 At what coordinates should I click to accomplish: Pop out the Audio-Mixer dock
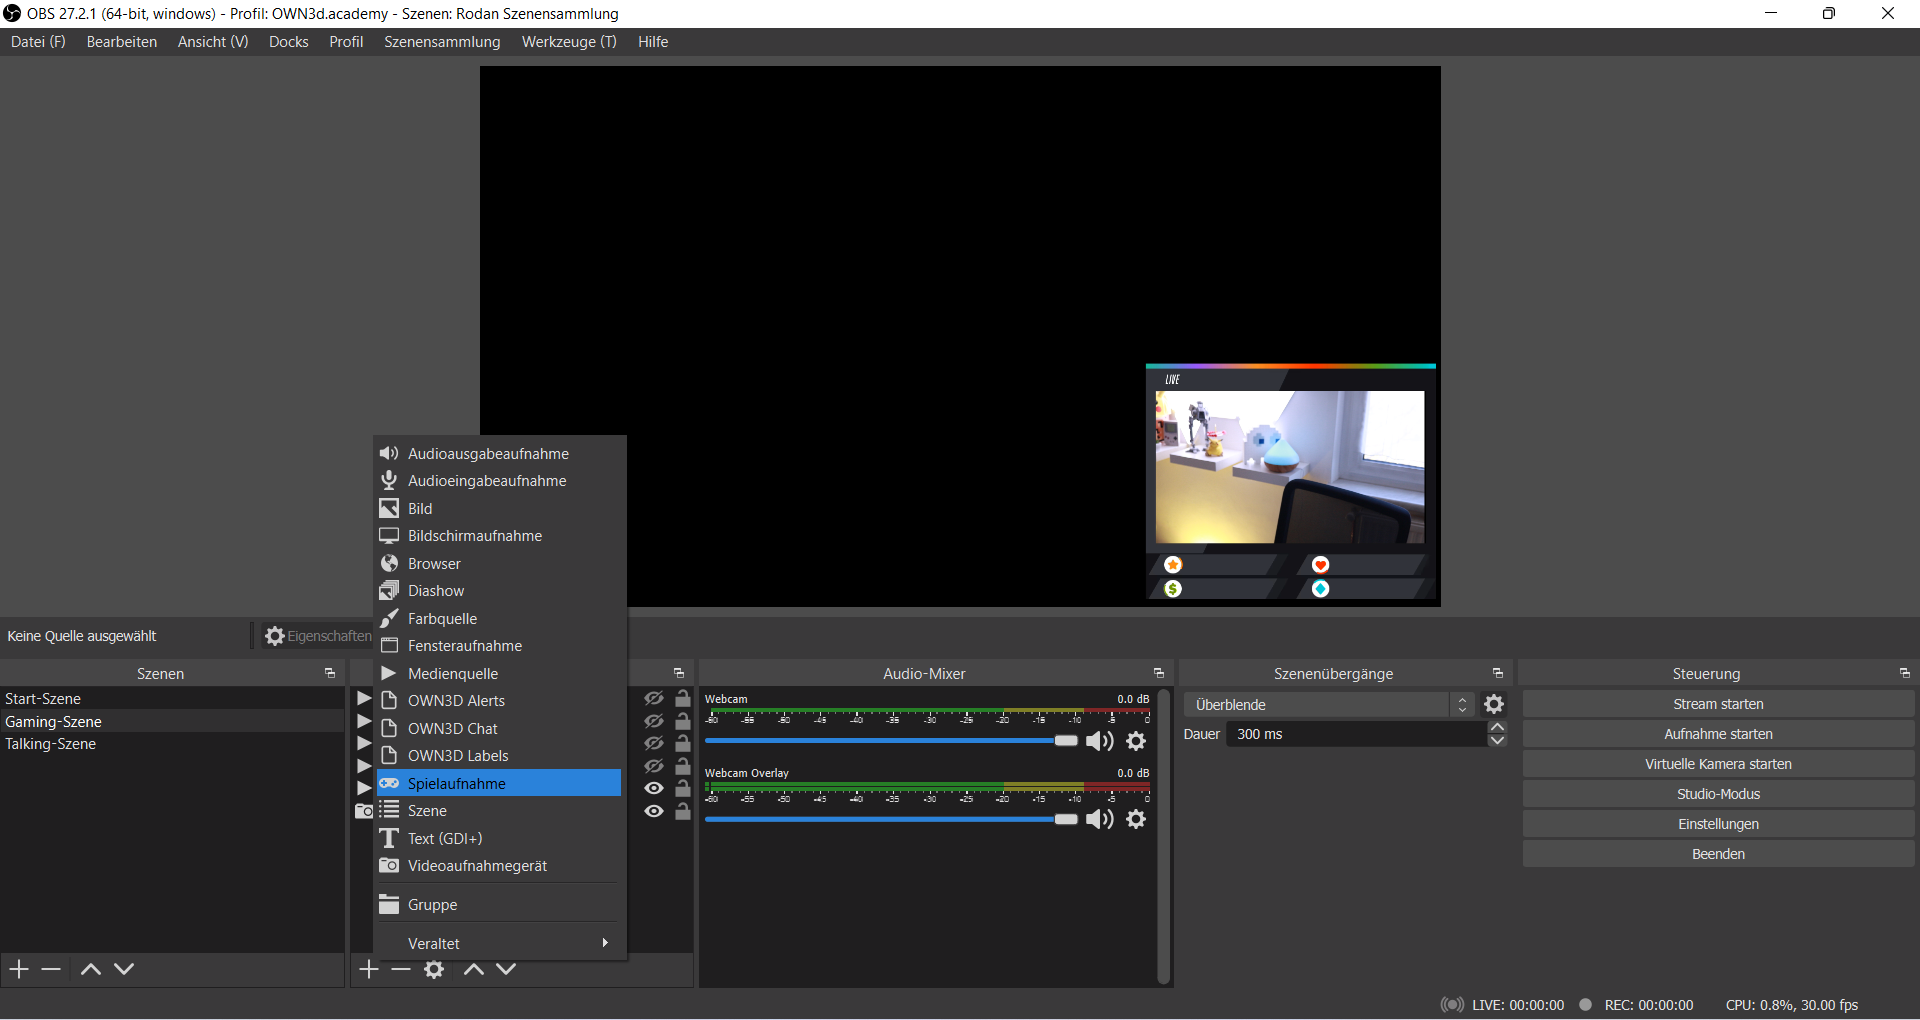[x=1158, y=674]
